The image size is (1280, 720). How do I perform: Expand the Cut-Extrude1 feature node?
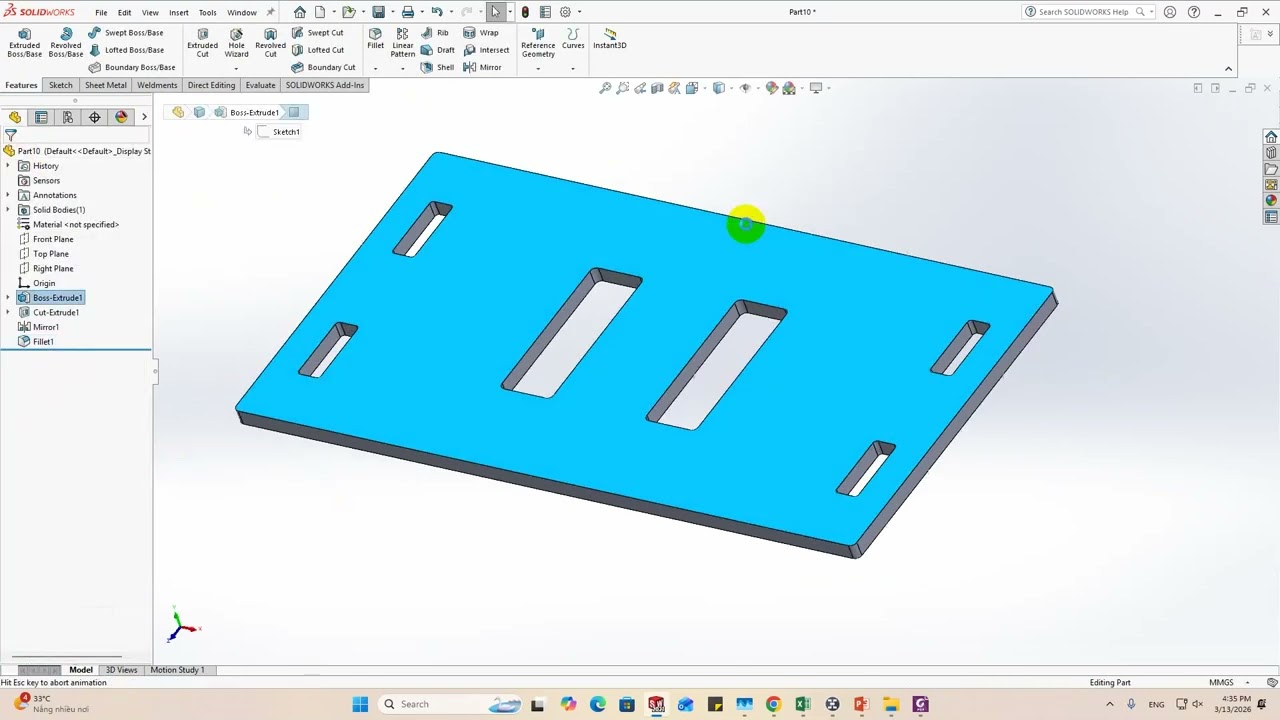(8, 312)
